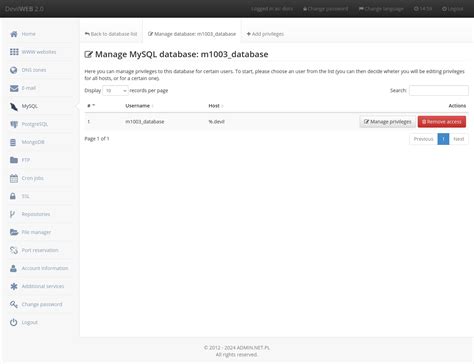The width and height of the screenshot is (474, 364).
Task: Click the clock time in top bar
Action: [423, 9]
